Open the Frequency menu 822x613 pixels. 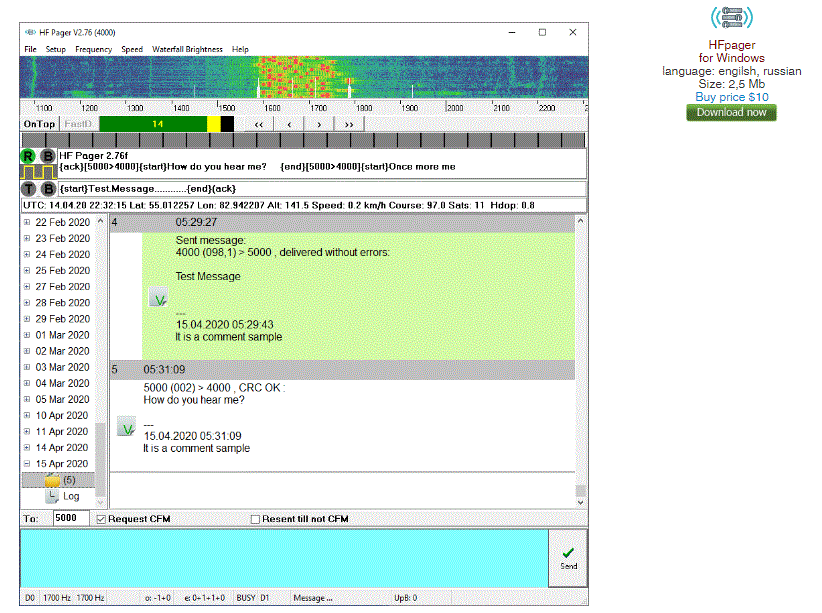pyautogui.click(x=93, y=49)
